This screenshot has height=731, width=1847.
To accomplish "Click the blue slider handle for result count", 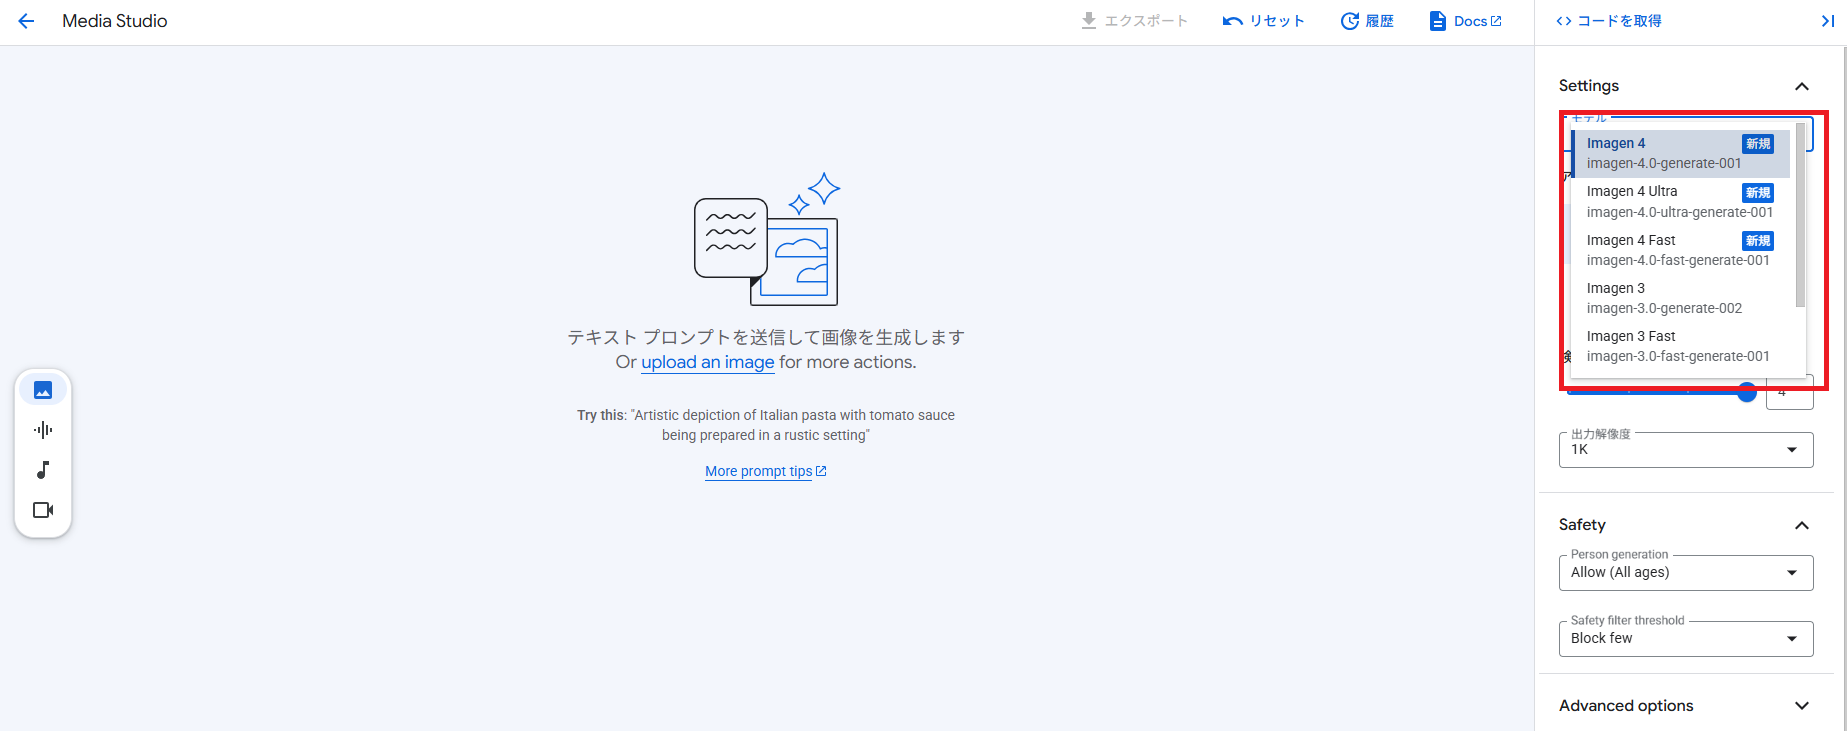I will [x=1747, y=392].
